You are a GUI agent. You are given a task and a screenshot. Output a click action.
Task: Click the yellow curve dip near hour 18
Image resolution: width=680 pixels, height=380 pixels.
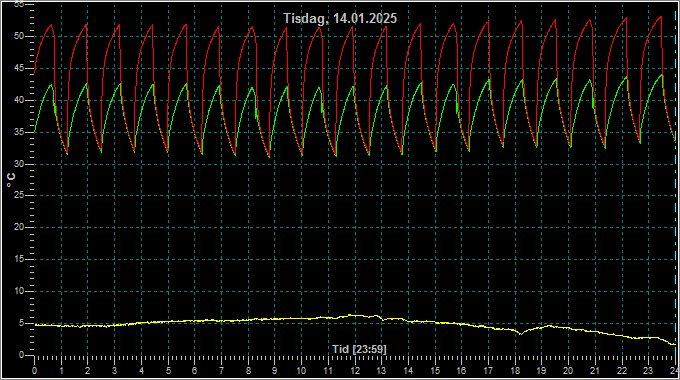(520, 334)
